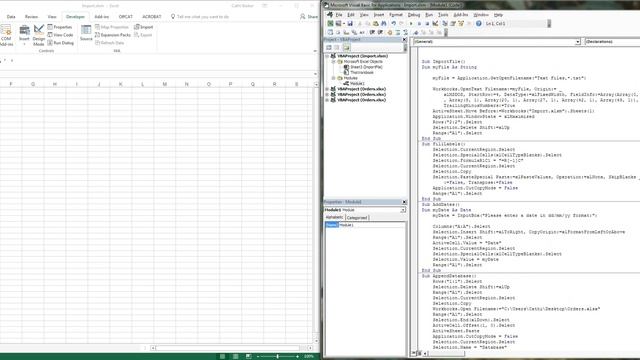Click the 100% zoom level in Excel status bar
This screenshot has height=360, width=640.
coord(309,356)
